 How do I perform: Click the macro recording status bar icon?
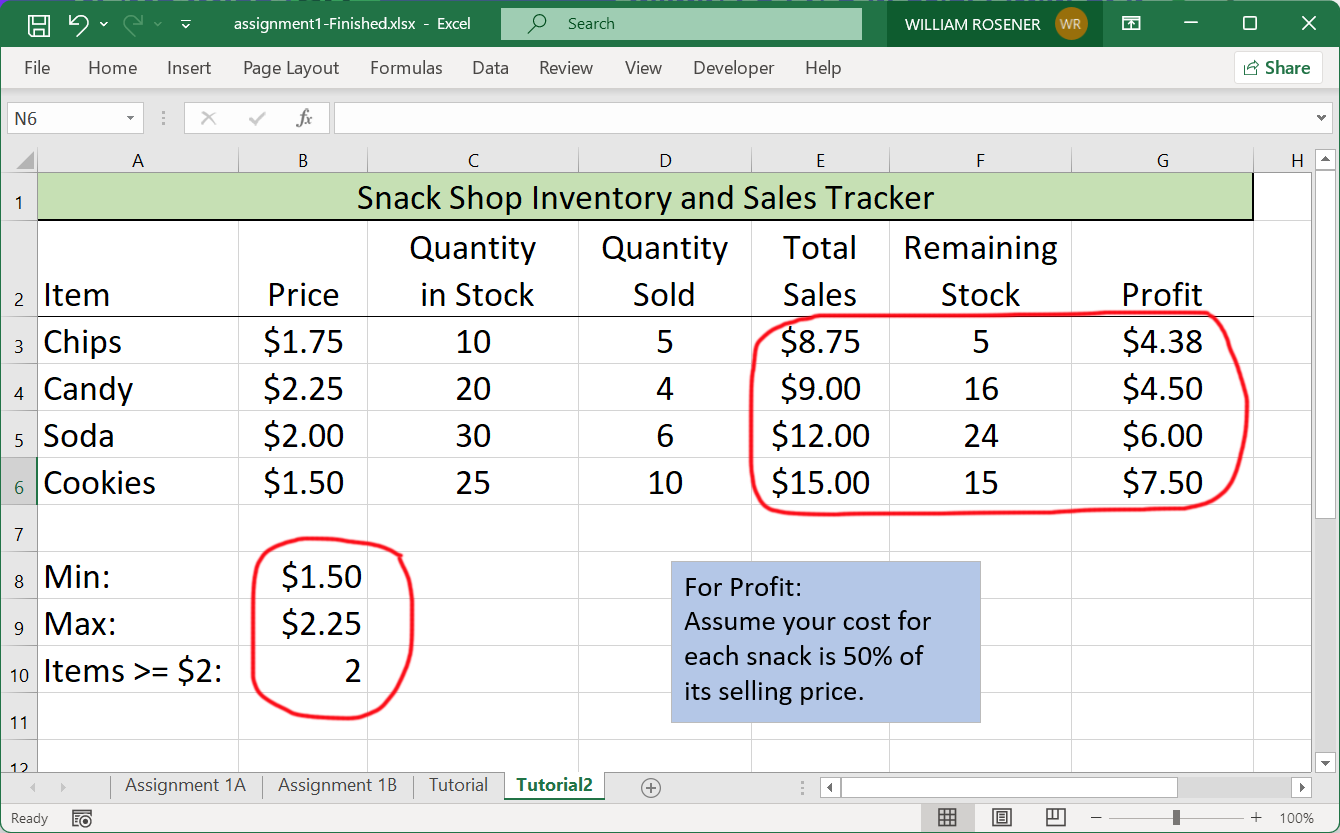(x=82, y=819)
